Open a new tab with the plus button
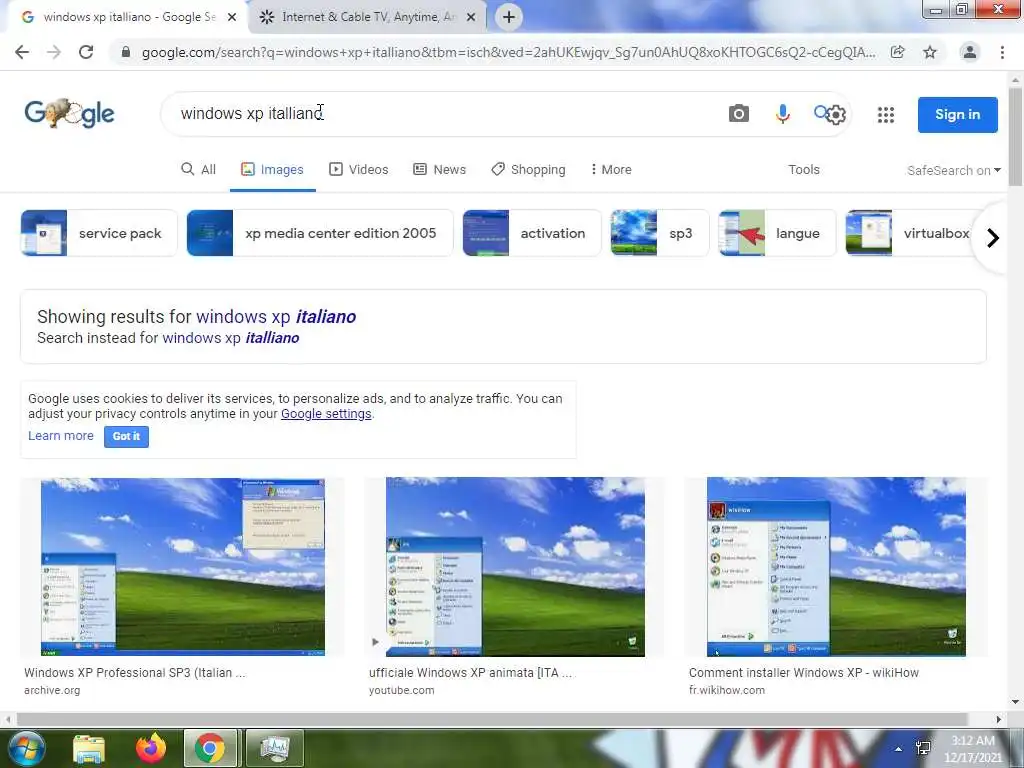1024x768 pixels. pos(509,17)
